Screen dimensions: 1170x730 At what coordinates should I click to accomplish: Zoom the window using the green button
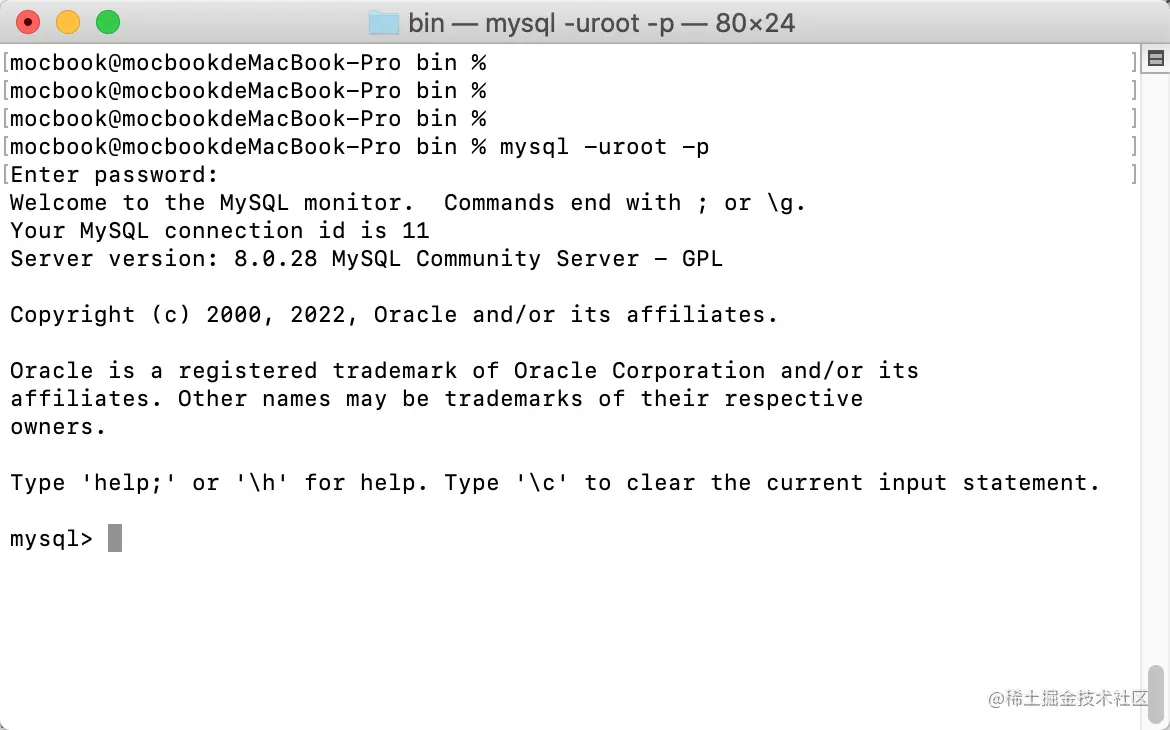107,22
